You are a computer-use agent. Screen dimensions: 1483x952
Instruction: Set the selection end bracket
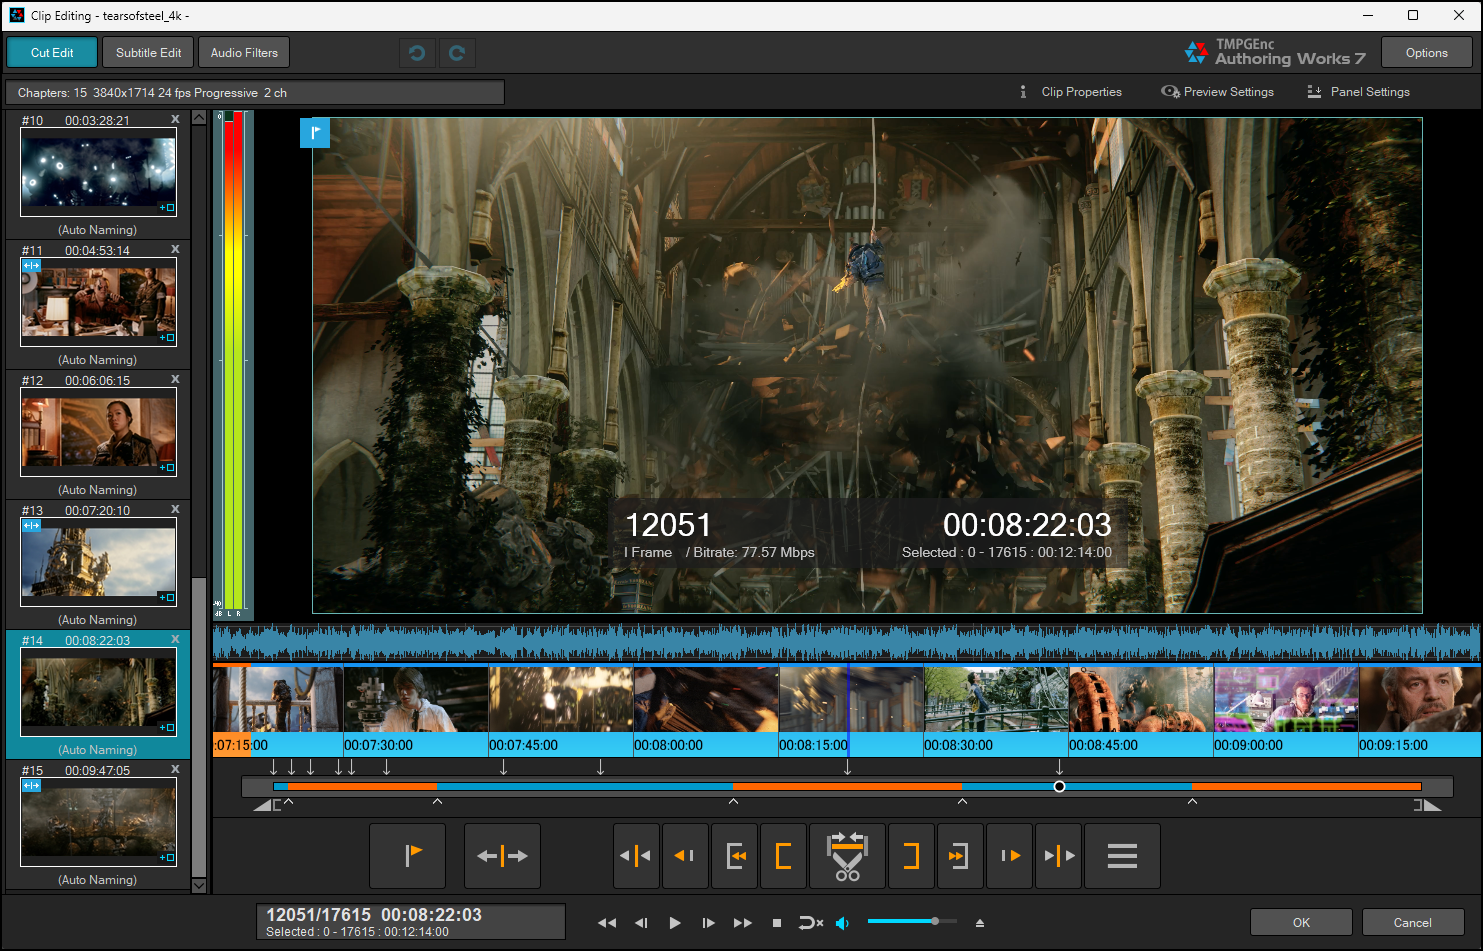click(911, 856)
